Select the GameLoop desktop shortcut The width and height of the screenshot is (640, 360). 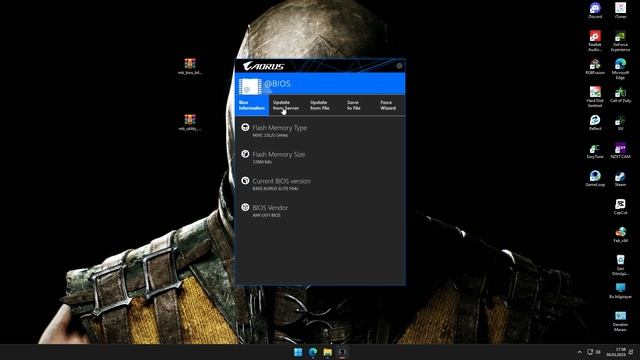(x=595, y=178)
